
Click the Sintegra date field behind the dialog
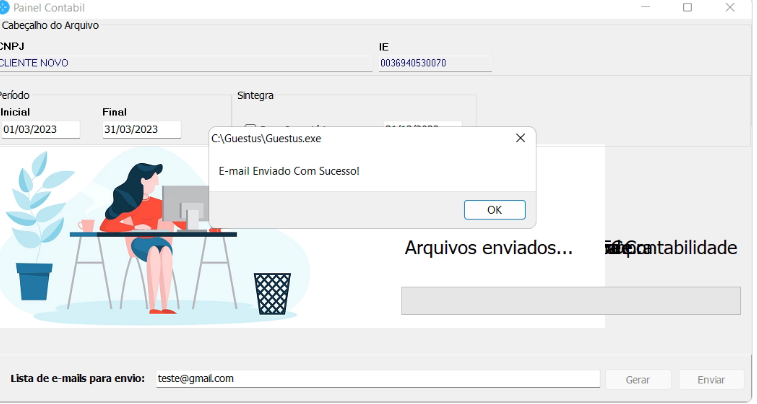tap(422, 125)
